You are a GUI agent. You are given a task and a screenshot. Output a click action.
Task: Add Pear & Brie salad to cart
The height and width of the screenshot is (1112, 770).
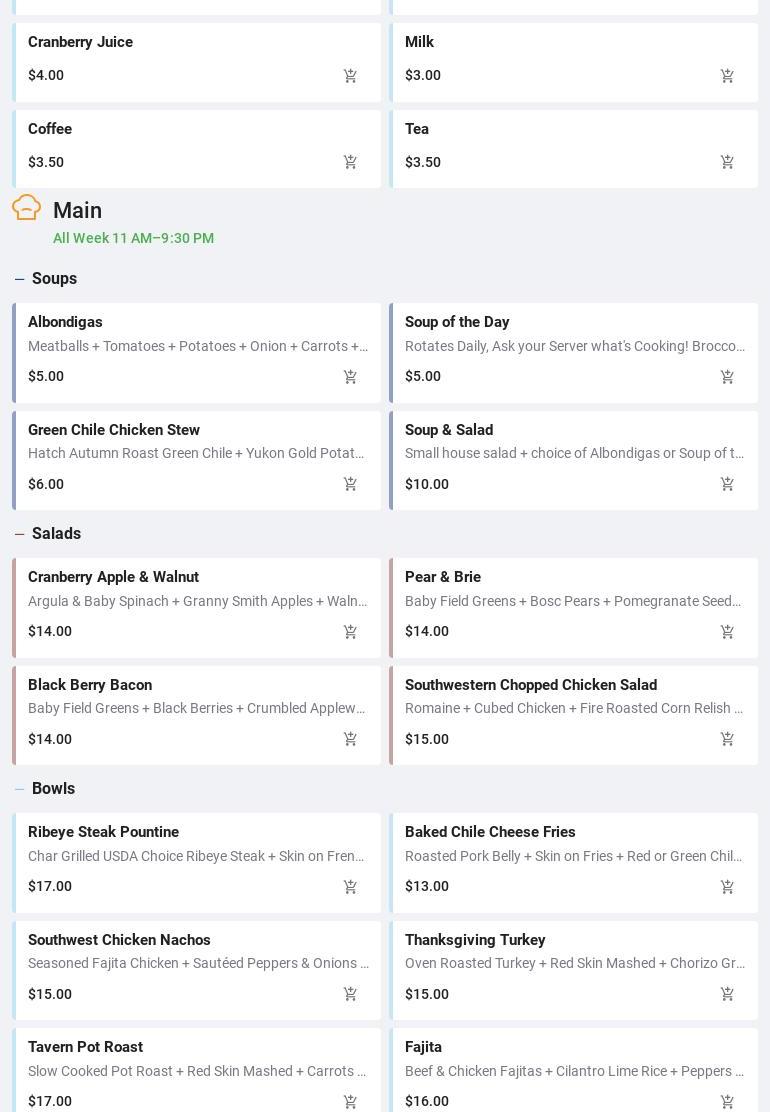(727, 632)
